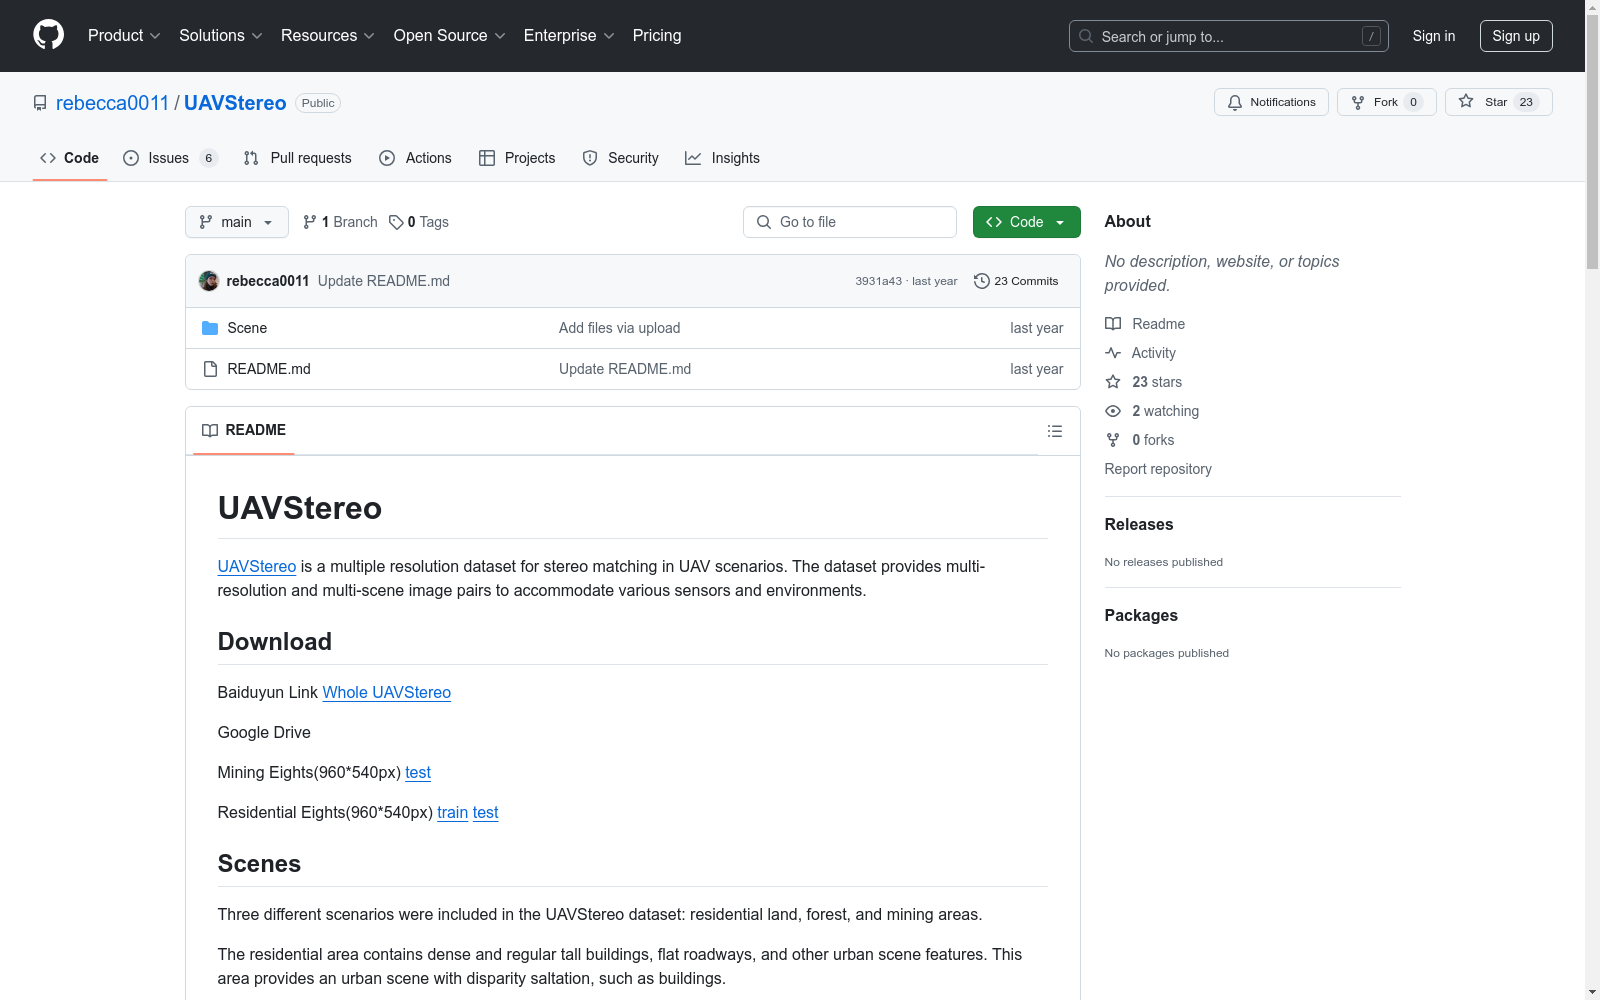Click Sign in
1600x1000 pixels.
1434,36
